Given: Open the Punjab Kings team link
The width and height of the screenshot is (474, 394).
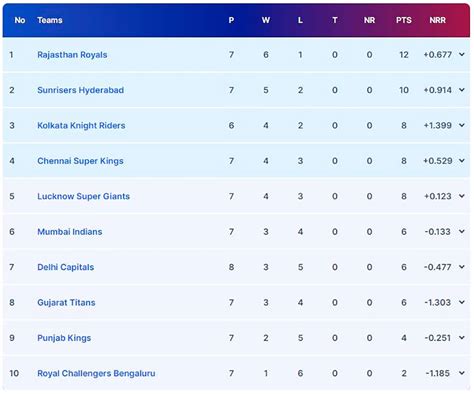Looking at the screenshot, I should (x=64, y=338).
